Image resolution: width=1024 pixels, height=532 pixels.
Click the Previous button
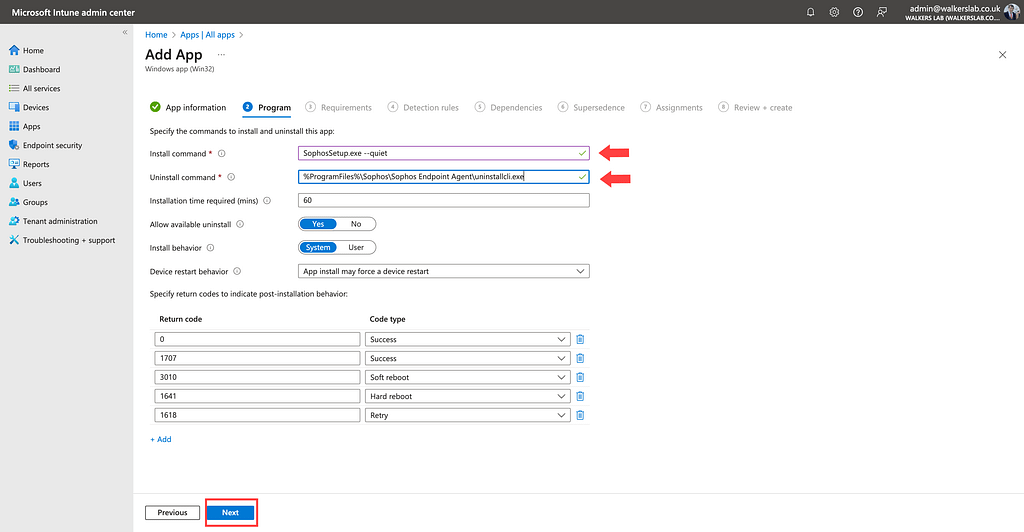[x=172, y=512]
